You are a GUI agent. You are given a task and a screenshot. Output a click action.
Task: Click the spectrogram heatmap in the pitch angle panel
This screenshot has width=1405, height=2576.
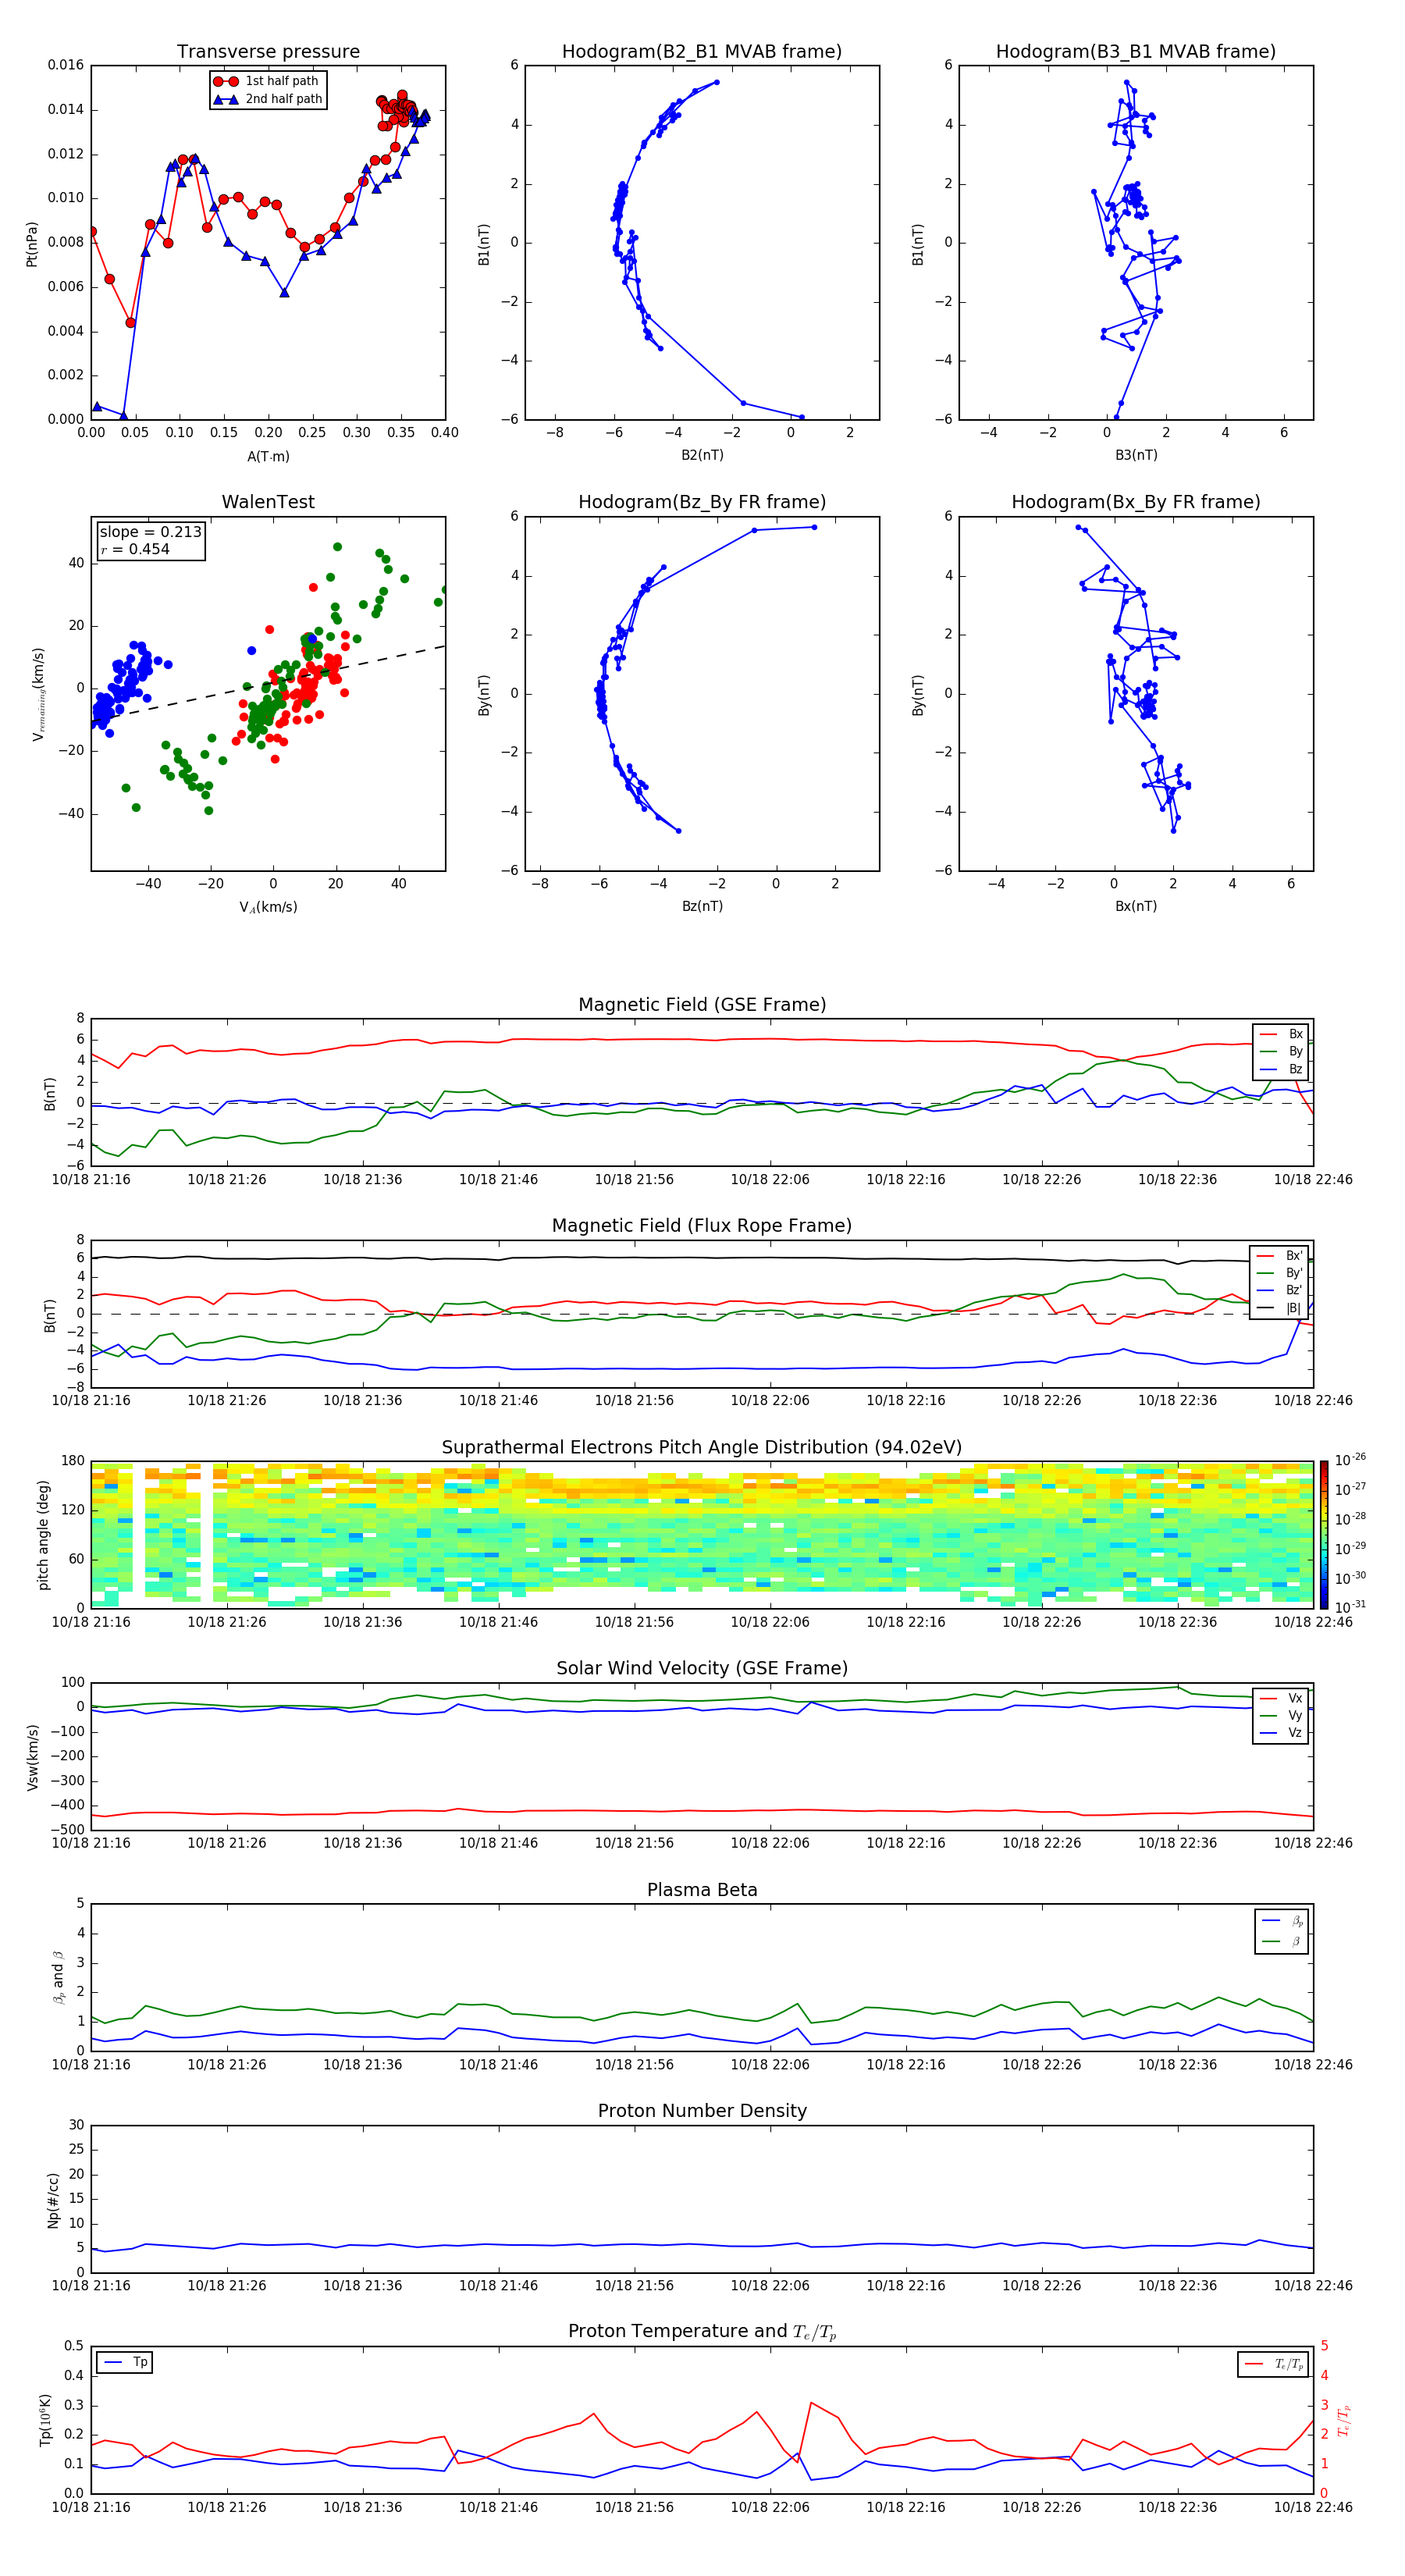point(702,1535)
